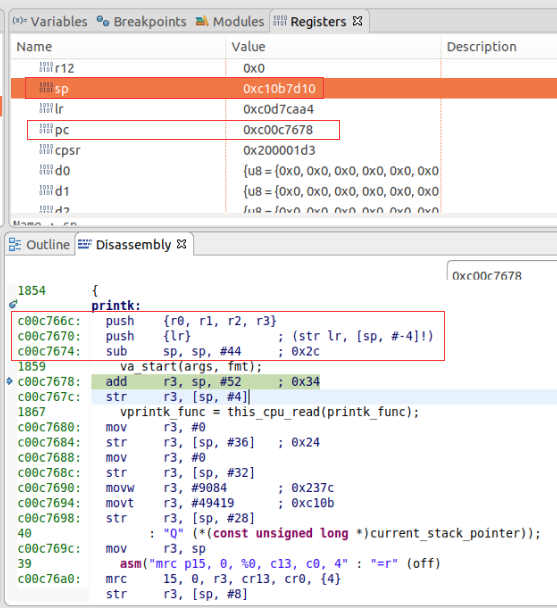Close the Registers view tab
The width and height of the screenshot is (557, 608).
[358, 21]
